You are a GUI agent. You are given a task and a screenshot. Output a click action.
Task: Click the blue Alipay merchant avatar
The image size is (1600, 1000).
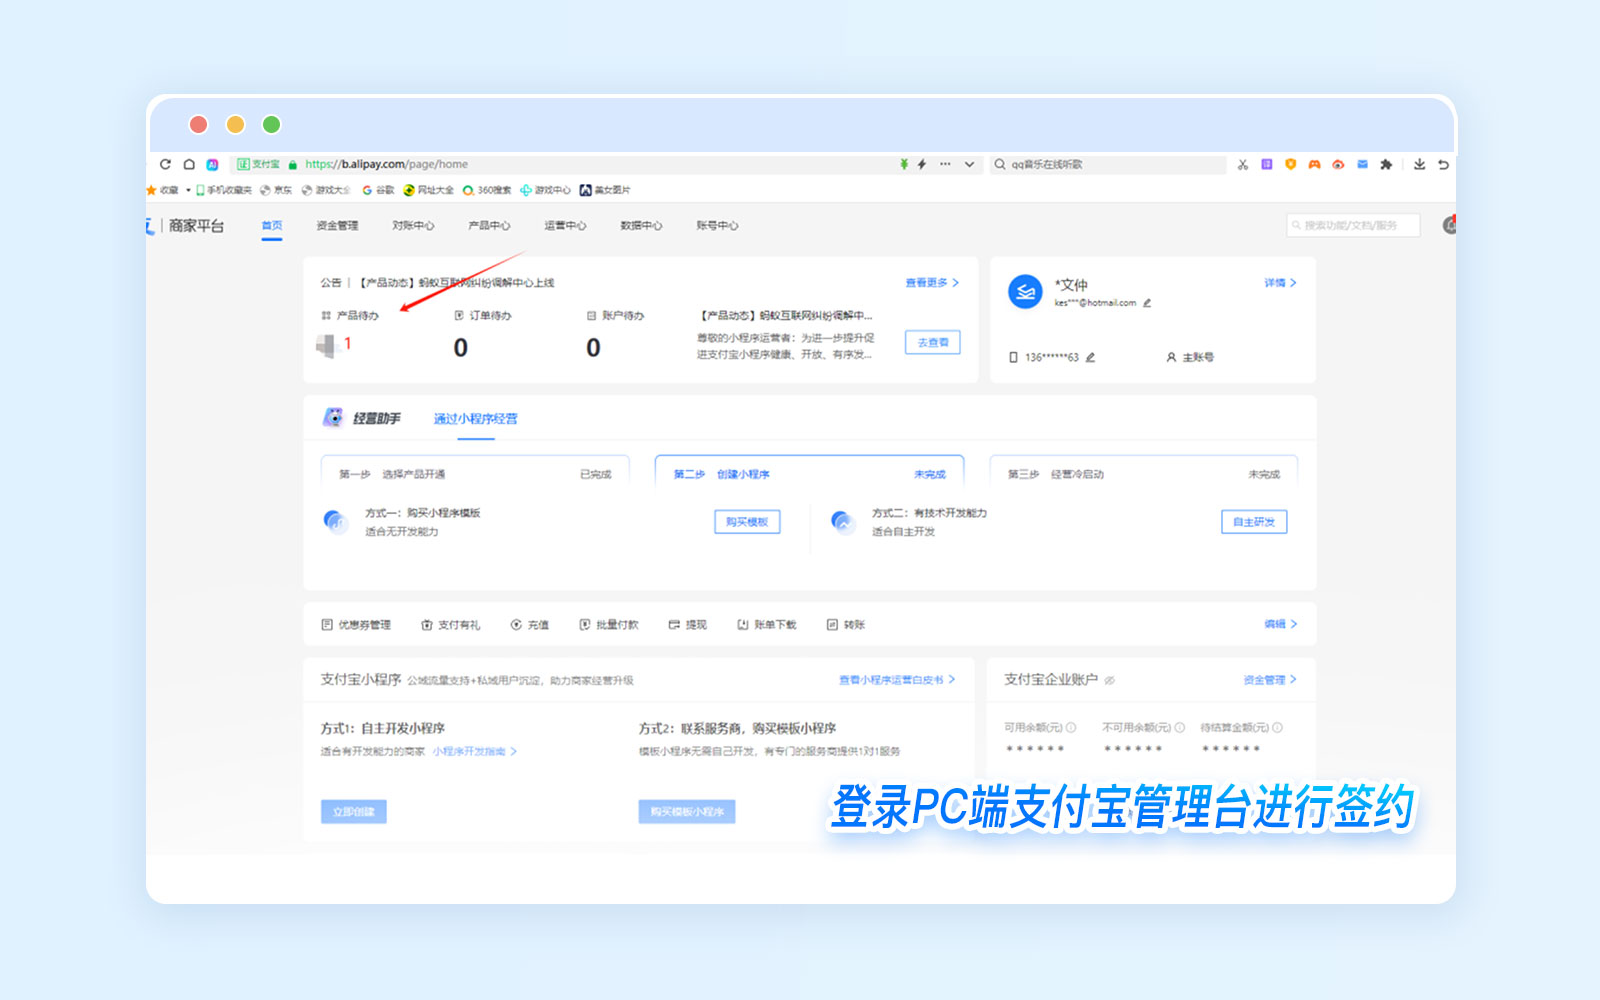point(1025,292)
